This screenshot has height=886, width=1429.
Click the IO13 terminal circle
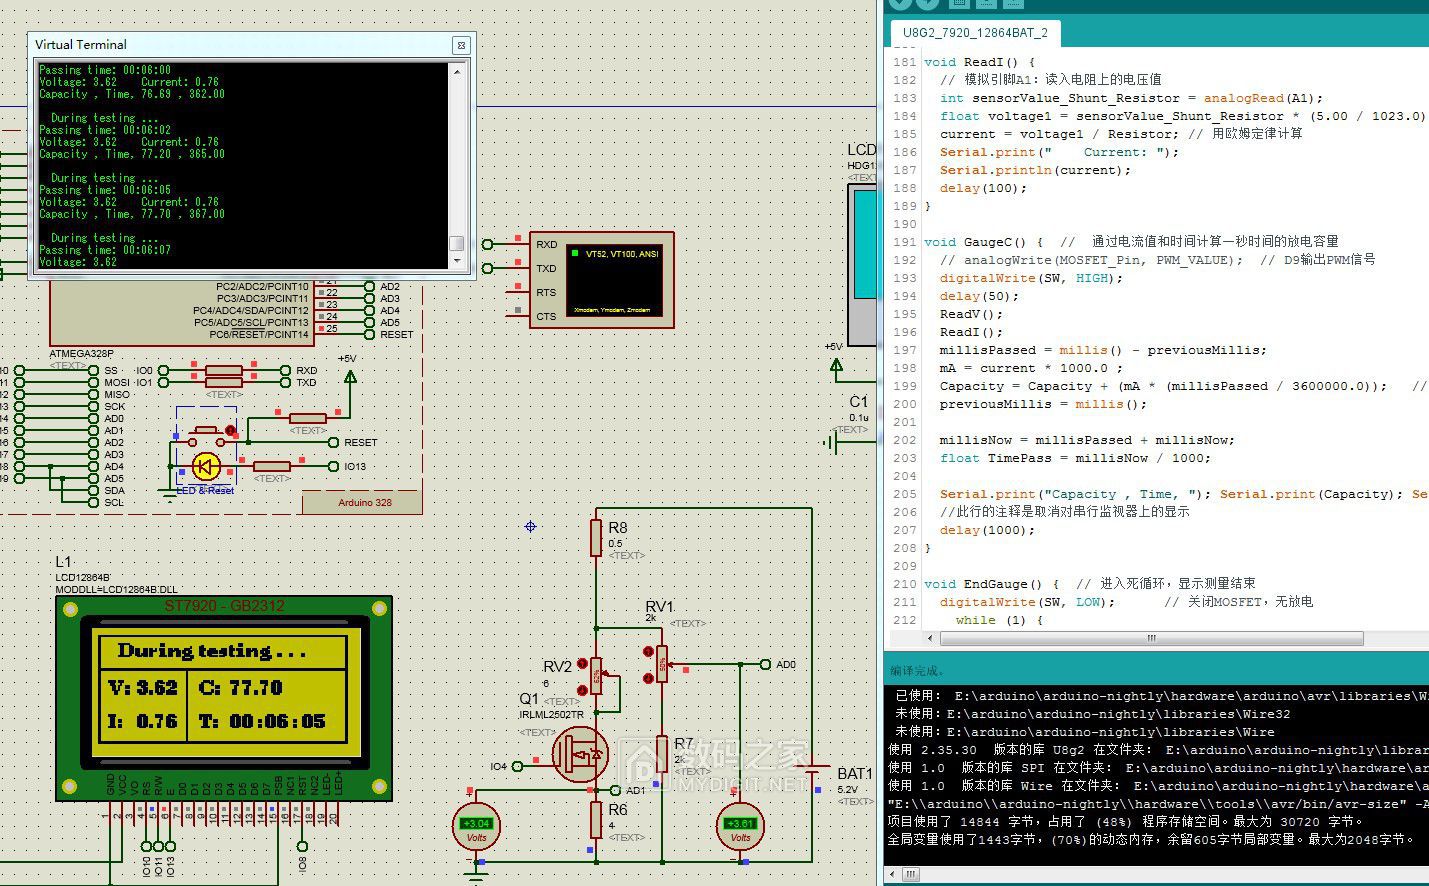(x=334, y=466)
